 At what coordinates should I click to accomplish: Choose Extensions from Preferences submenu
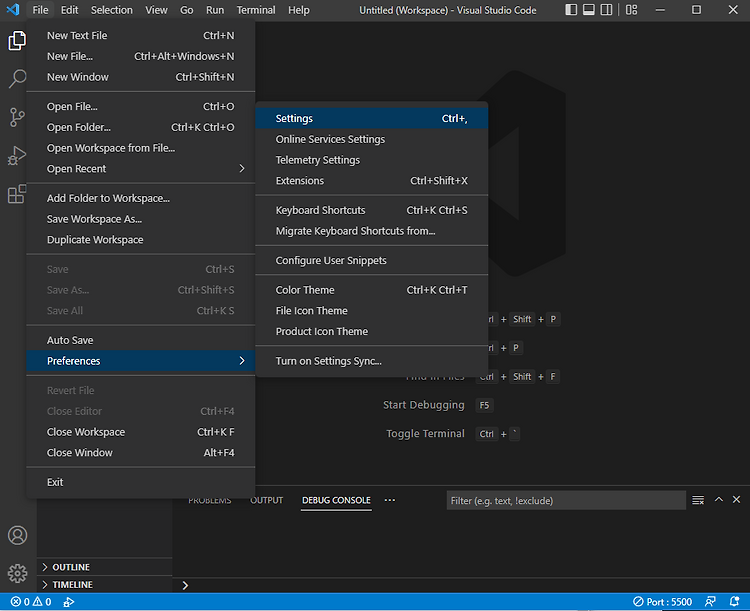pos(372,180)
